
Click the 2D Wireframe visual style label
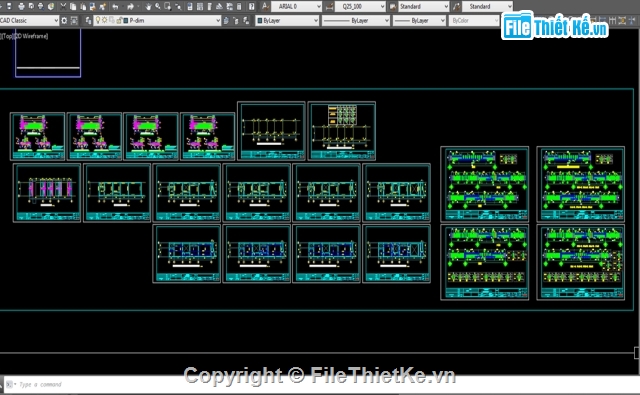tap(31, 36)
